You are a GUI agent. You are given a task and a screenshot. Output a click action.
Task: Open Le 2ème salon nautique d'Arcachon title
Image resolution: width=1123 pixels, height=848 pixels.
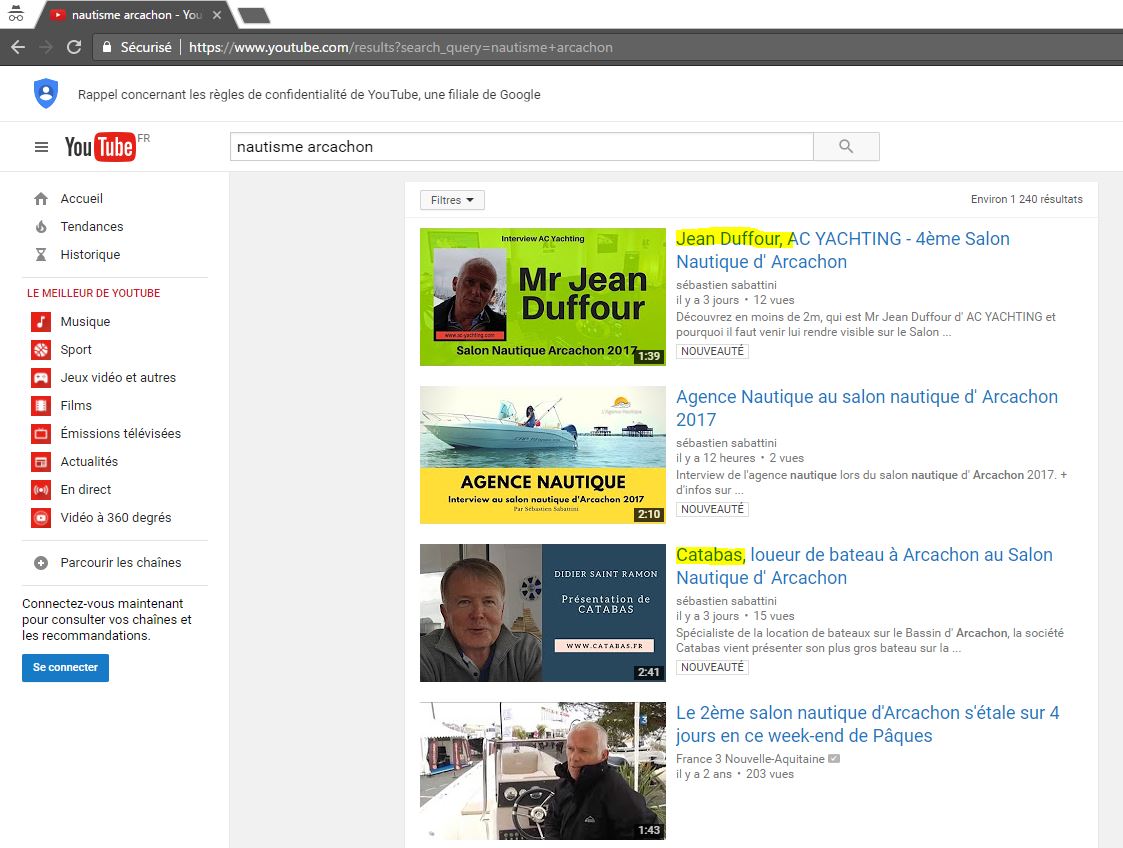coord(867,724)
